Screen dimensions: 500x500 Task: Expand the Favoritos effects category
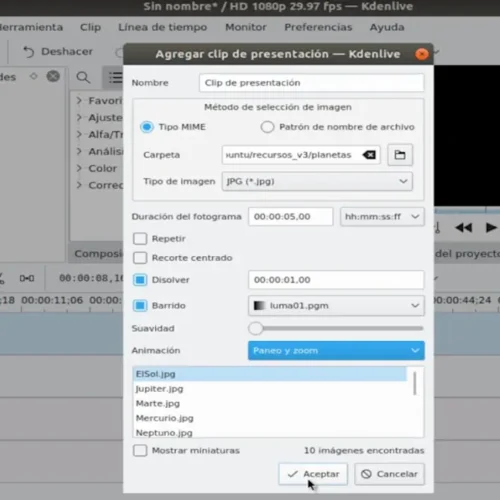(79, 100)
